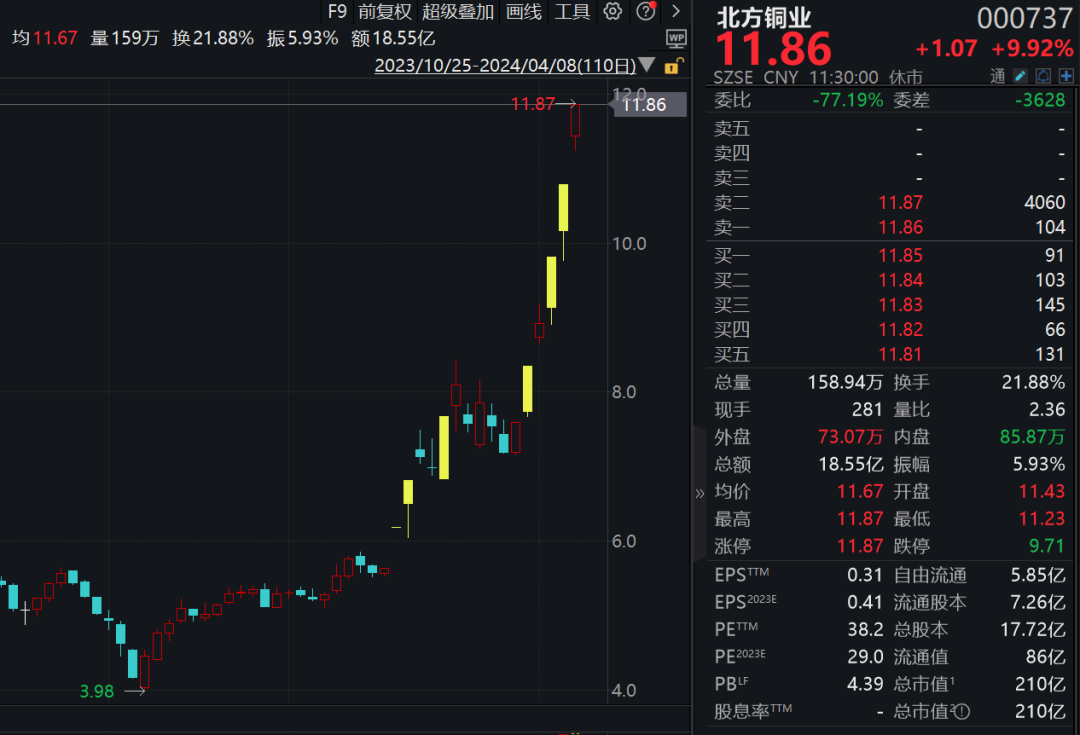Click stock name 北方铜业
The height and width of the screenshot is (735, 1080).
click(763, 17)
